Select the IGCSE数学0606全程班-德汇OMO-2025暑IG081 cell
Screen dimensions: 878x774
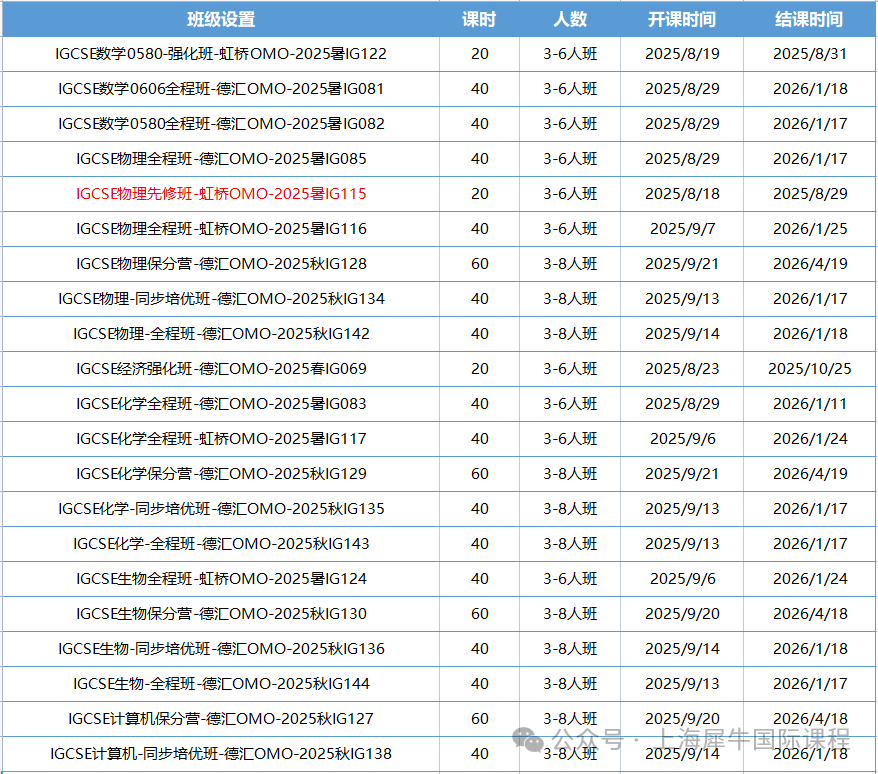[x=221, y=89]
